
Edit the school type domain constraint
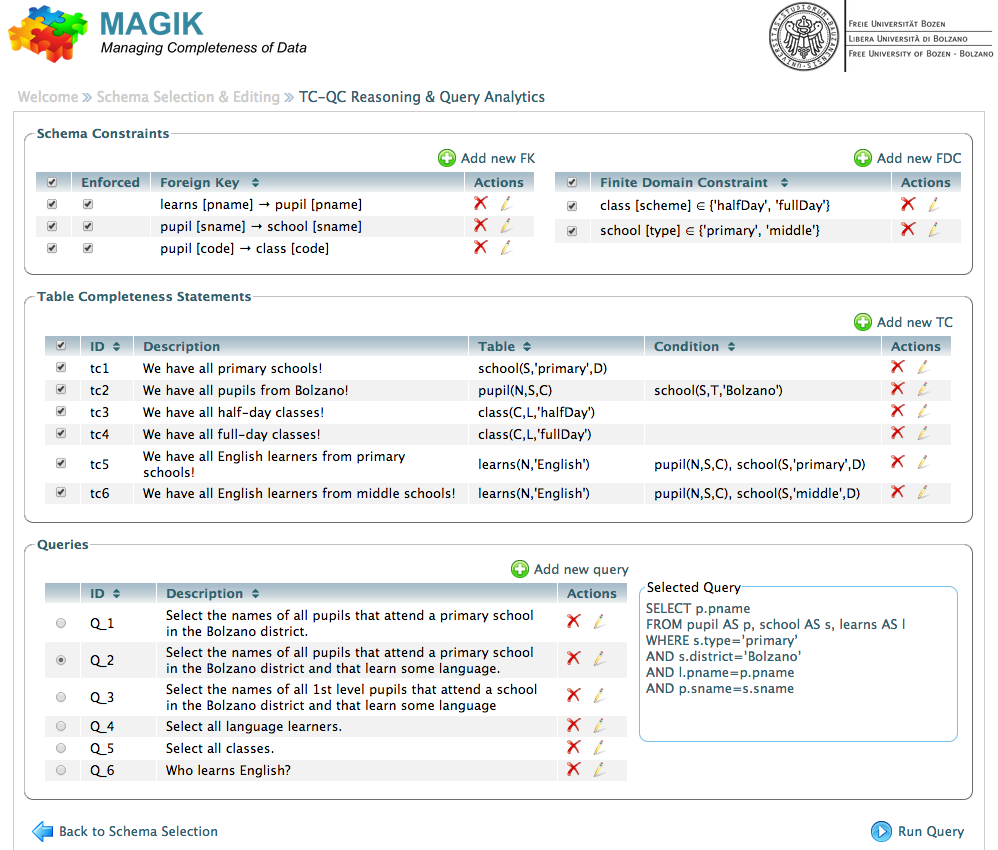934,229
